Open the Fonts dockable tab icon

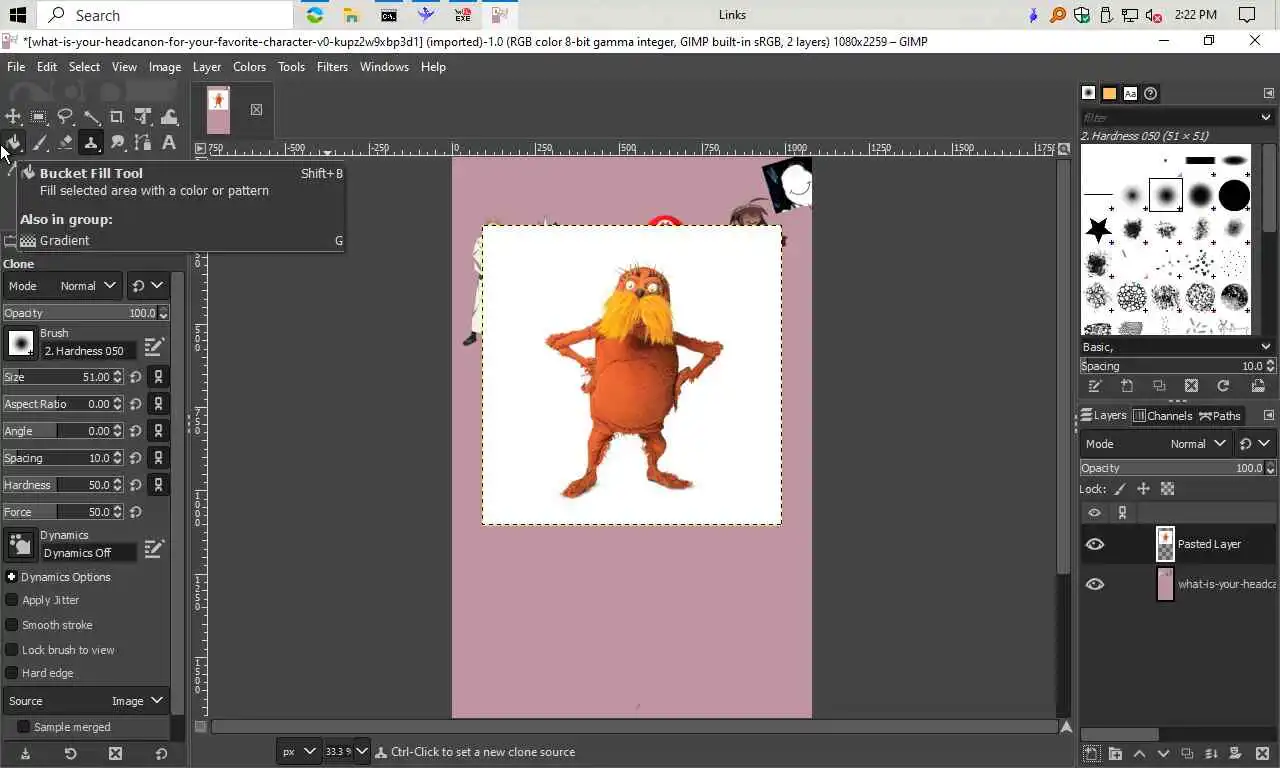tap(1130, 93)
